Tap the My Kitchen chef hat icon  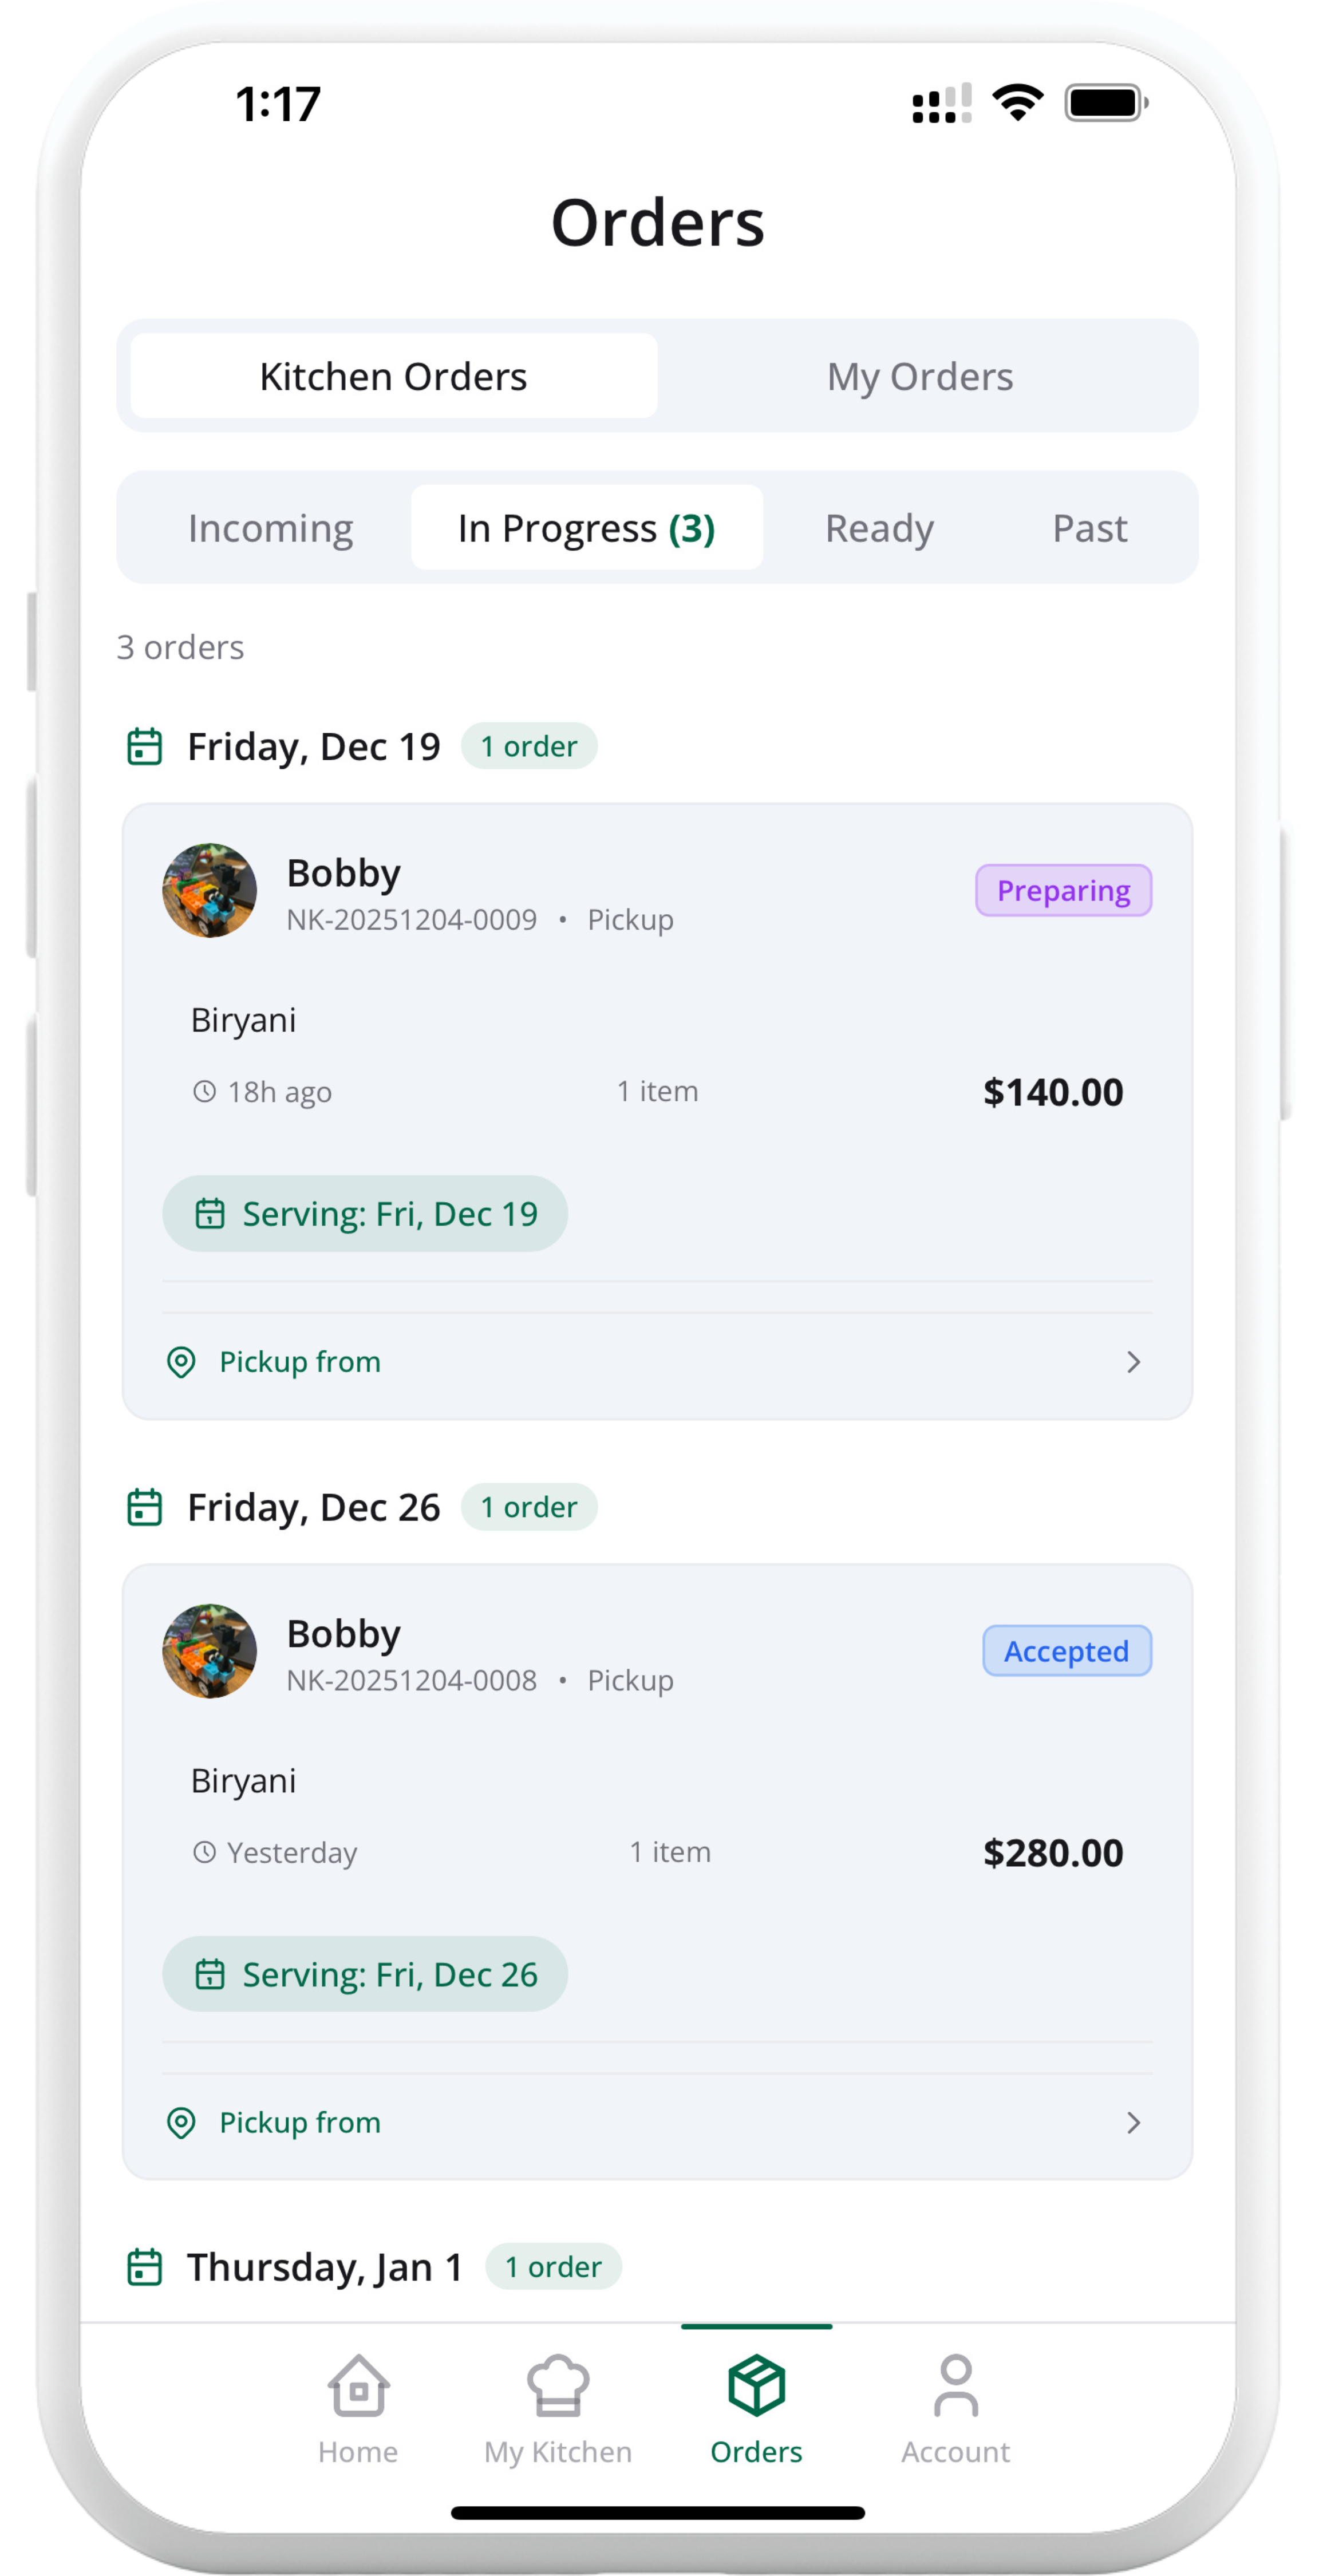pyautogui.click(x=558, y=2387)
